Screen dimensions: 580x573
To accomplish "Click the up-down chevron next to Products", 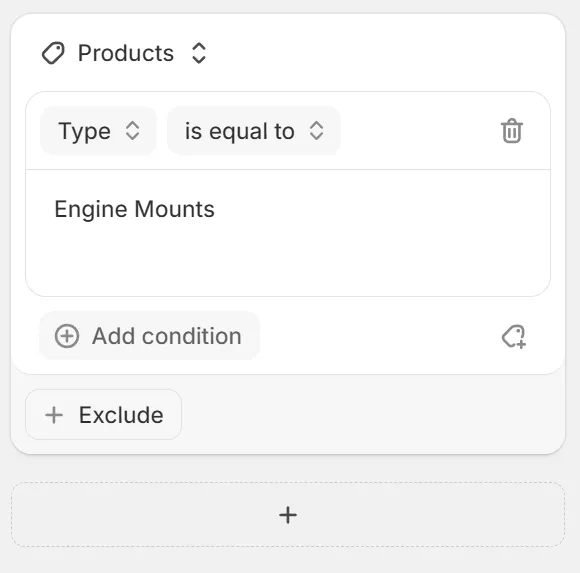I will pos(199,53).
